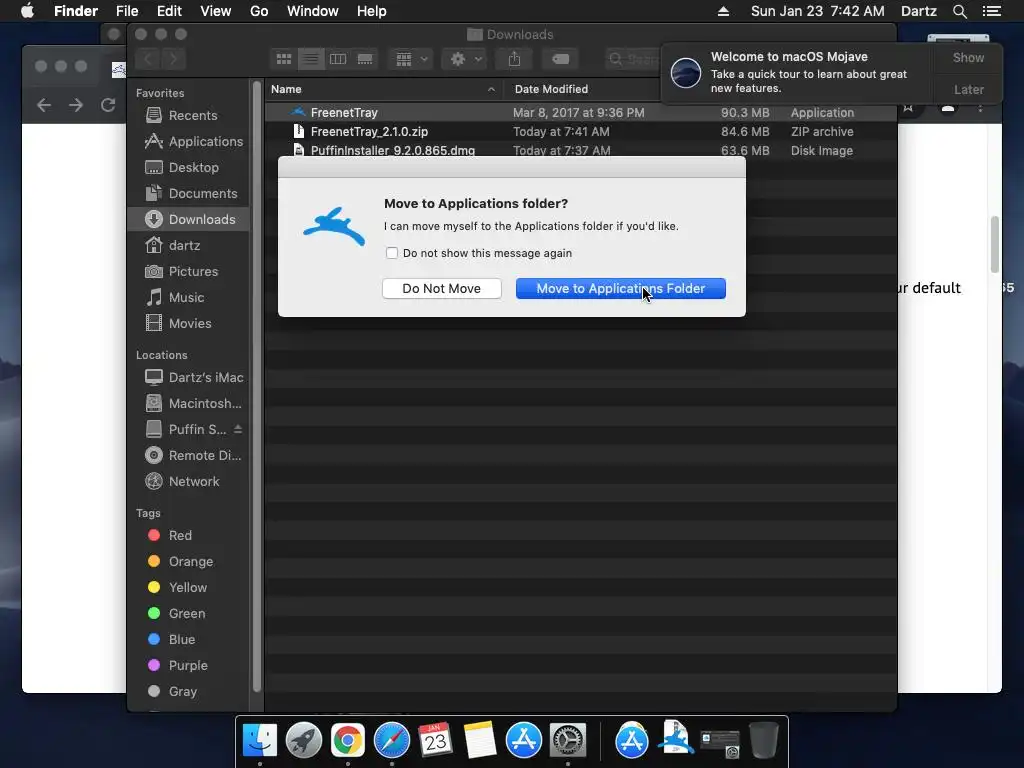Open Applications in Finder sidebar
Viewport: 1024px width, 768px height.
[x=189, y=142]
